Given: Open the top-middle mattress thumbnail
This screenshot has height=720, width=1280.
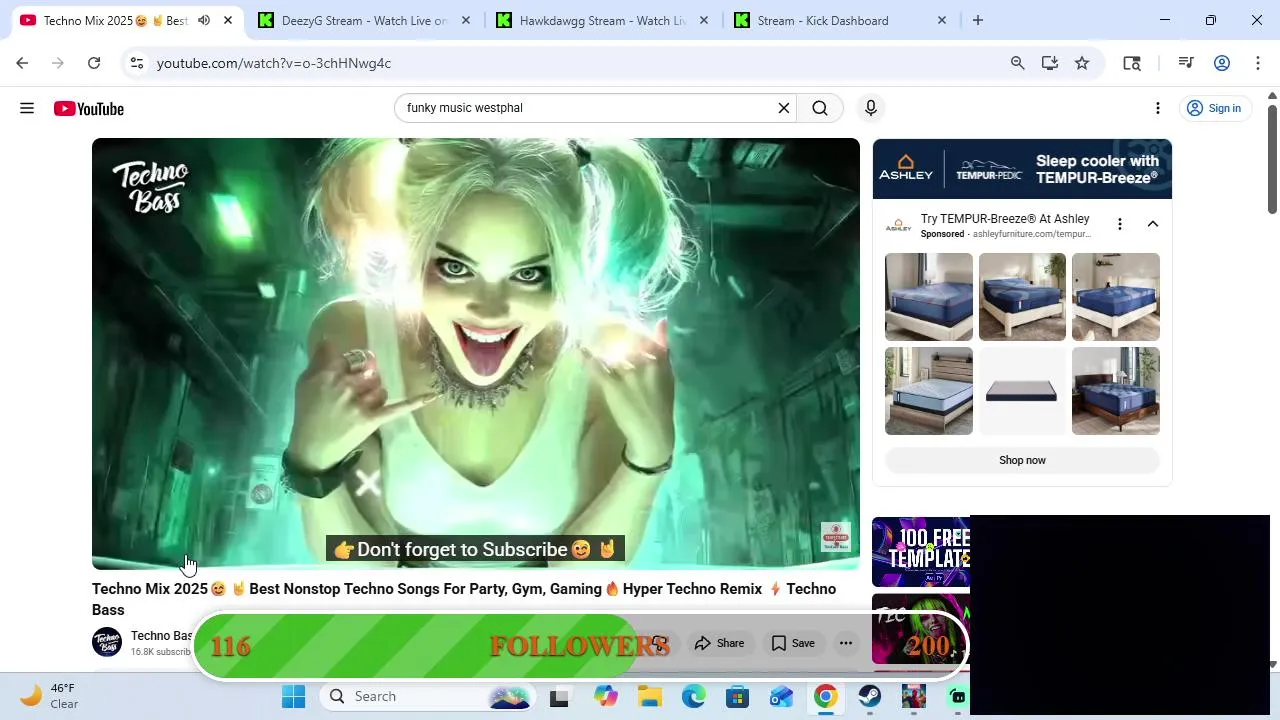Looking at the screenshot, I should (x=1022, y=297).
